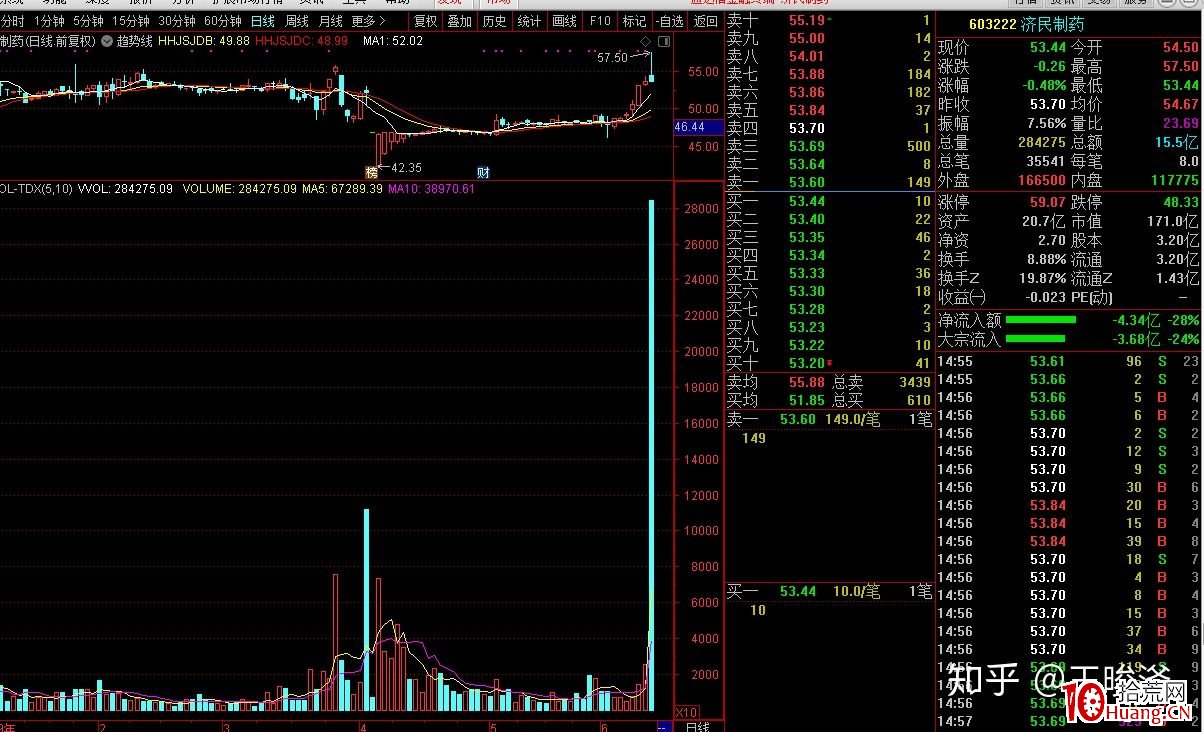The height and width of the screenshot is (732, 1204).
Task: Switch chart to 1分钟 period
Action: (50, 21)
